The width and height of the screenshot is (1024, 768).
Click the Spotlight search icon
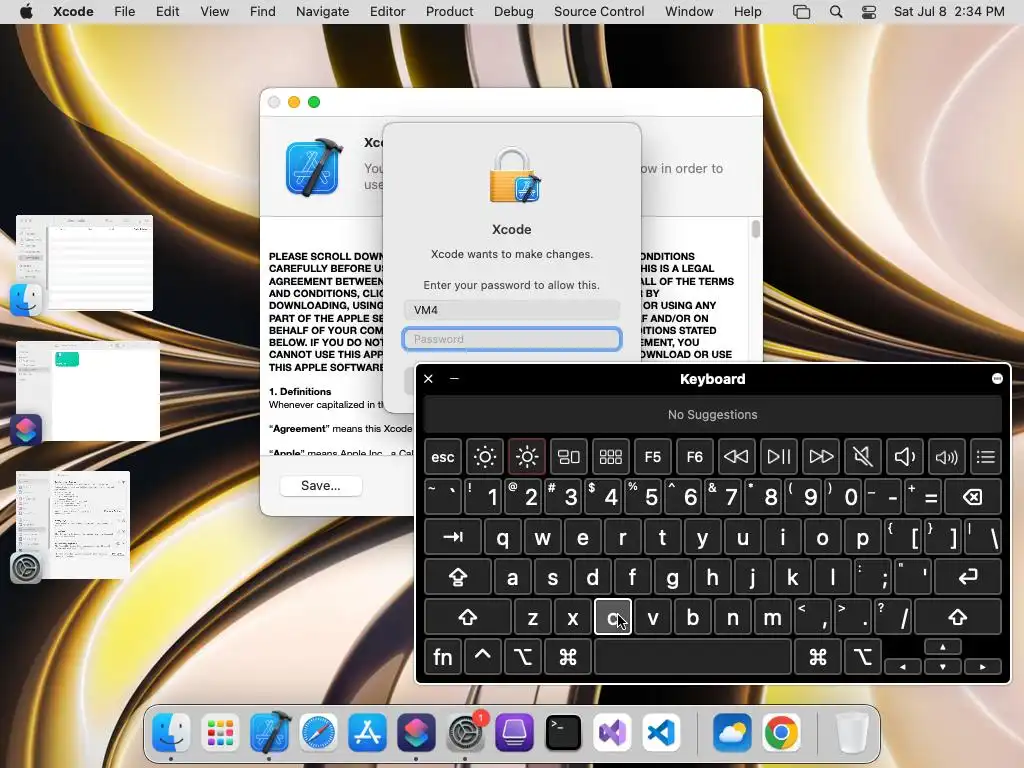[x=836, y=11]
